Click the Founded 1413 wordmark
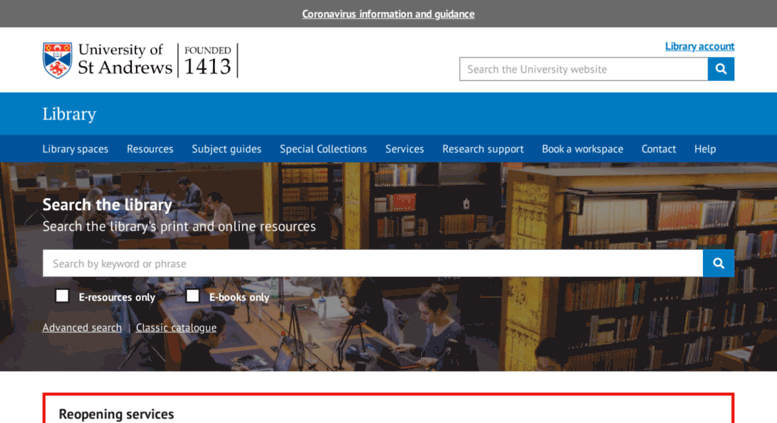 tap(208, 60)
